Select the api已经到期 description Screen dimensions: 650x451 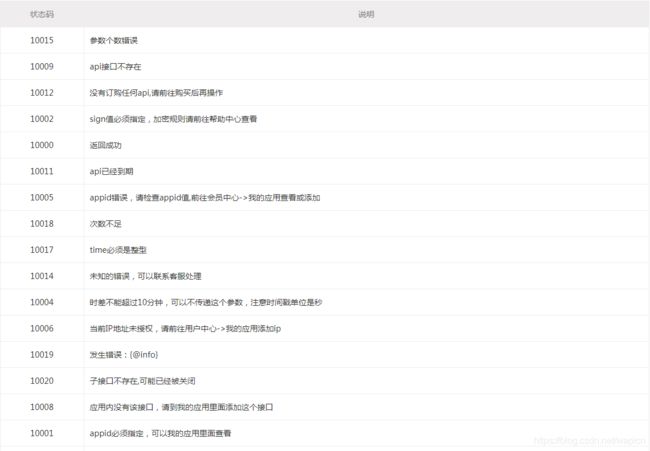[x=112, y=171]
